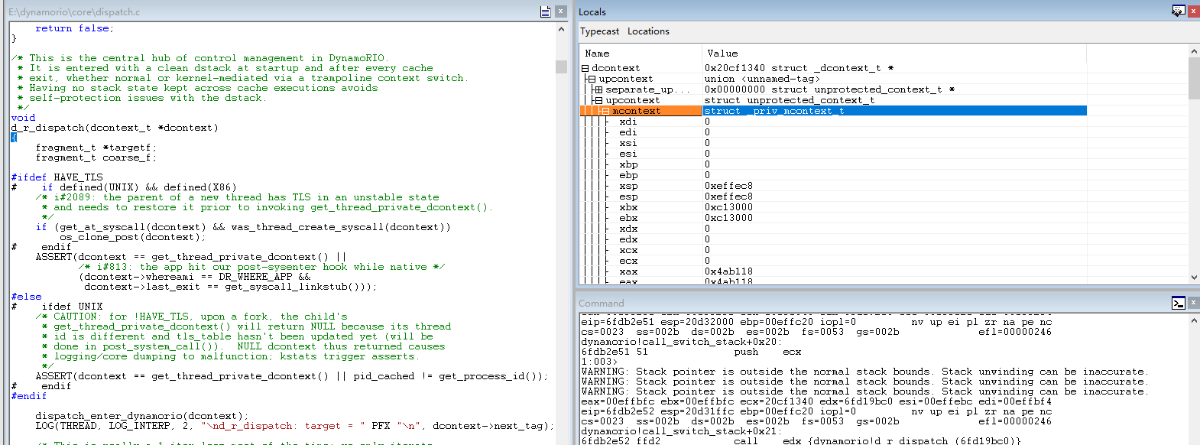Click the call edx d_r_dispatch disassembly line
Viewport: 1200px width, 445px height.
tap(800, 440)
